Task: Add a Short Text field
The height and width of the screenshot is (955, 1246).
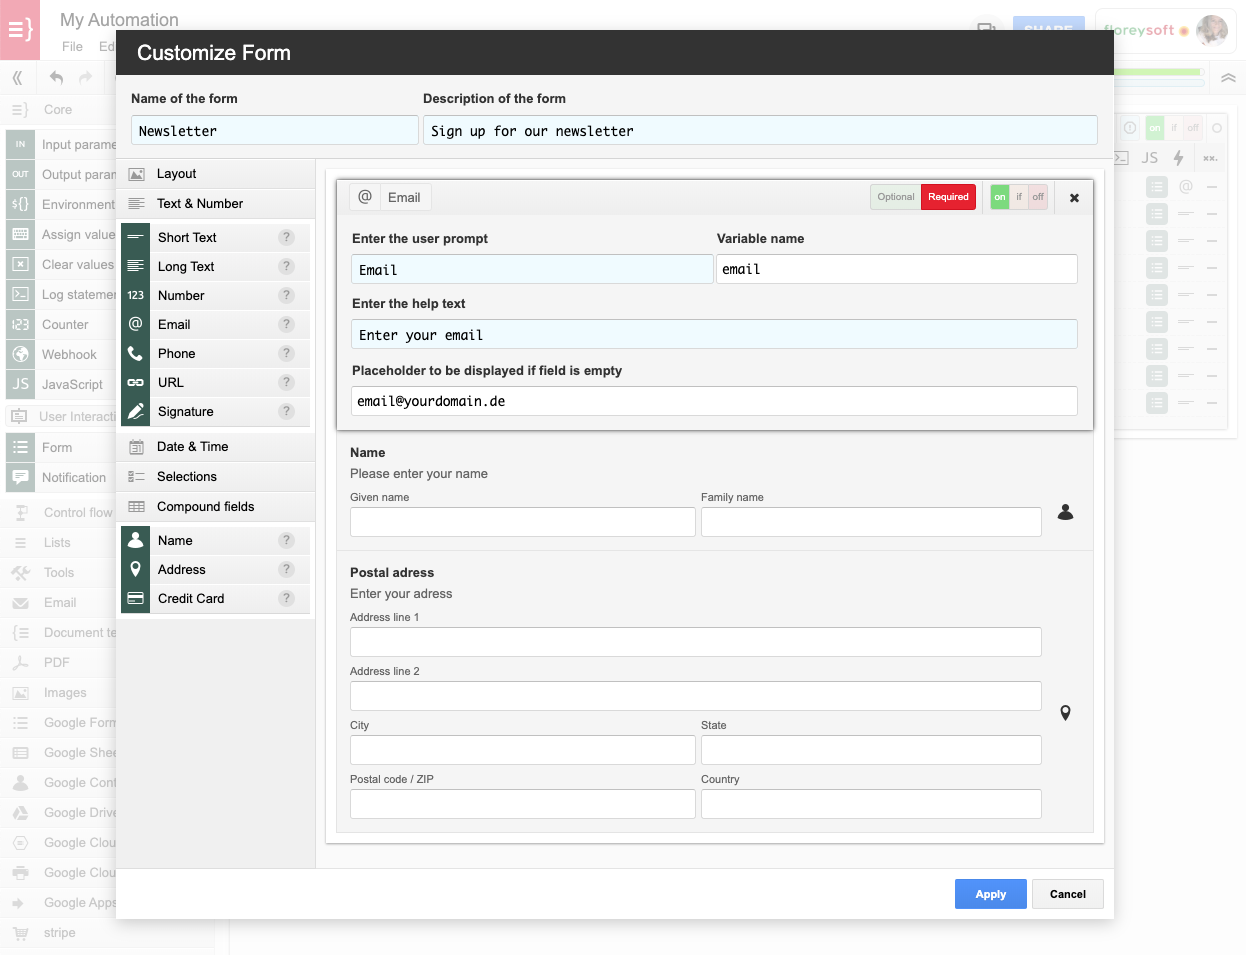Action: tap(215, 237)
